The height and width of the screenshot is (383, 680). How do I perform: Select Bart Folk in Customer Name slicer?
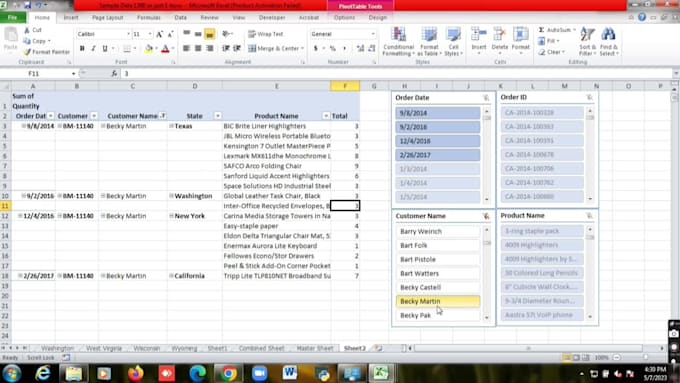click(438, 246)
